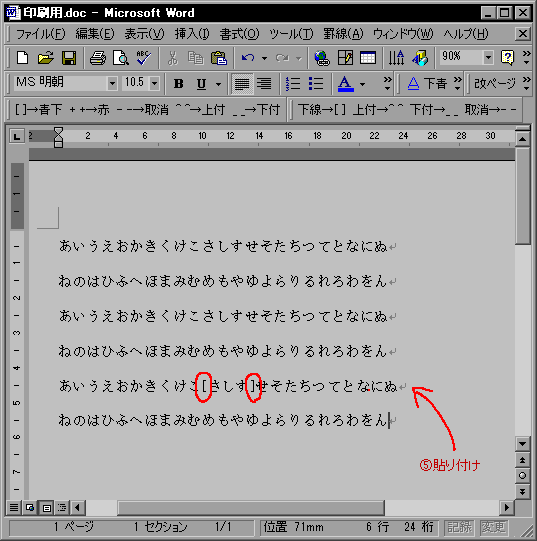Viewport: 537px width, 541px height.
Task: Click the ruler tab alignment selector
Action: 17,136
